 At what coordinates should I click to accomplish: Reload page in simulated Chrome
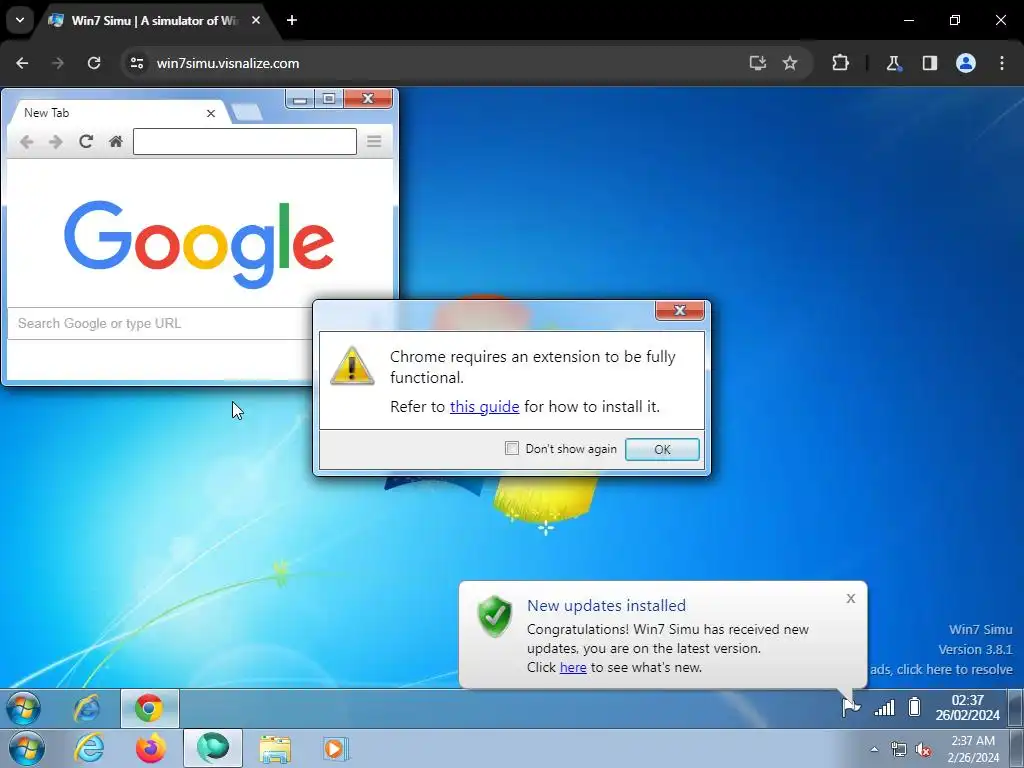86,142
